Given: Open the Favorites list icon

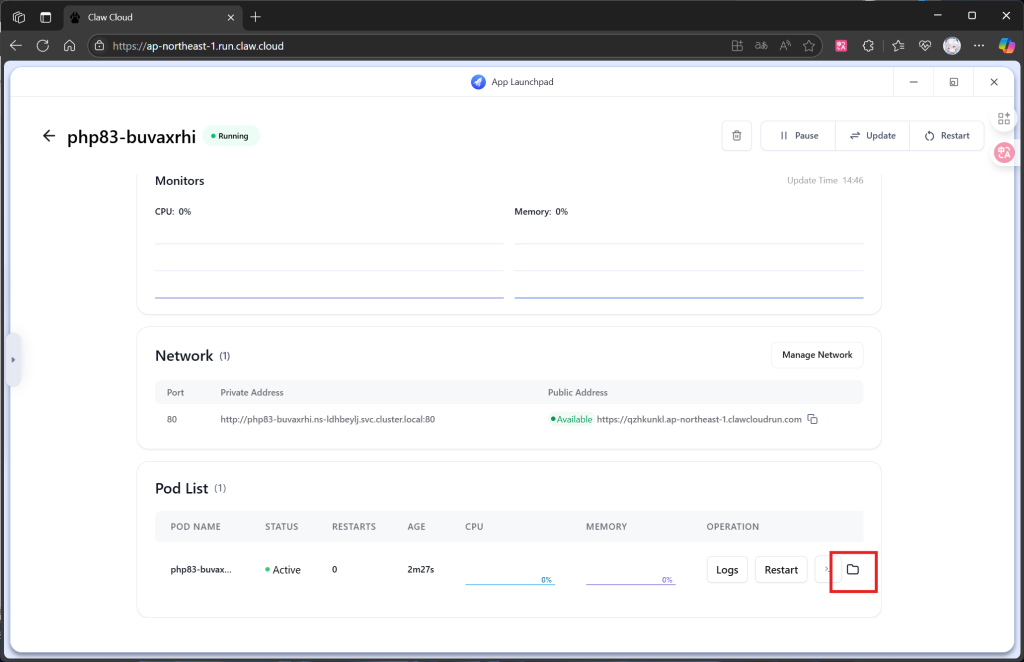Looking at the screenshot, I should (898, 46).
